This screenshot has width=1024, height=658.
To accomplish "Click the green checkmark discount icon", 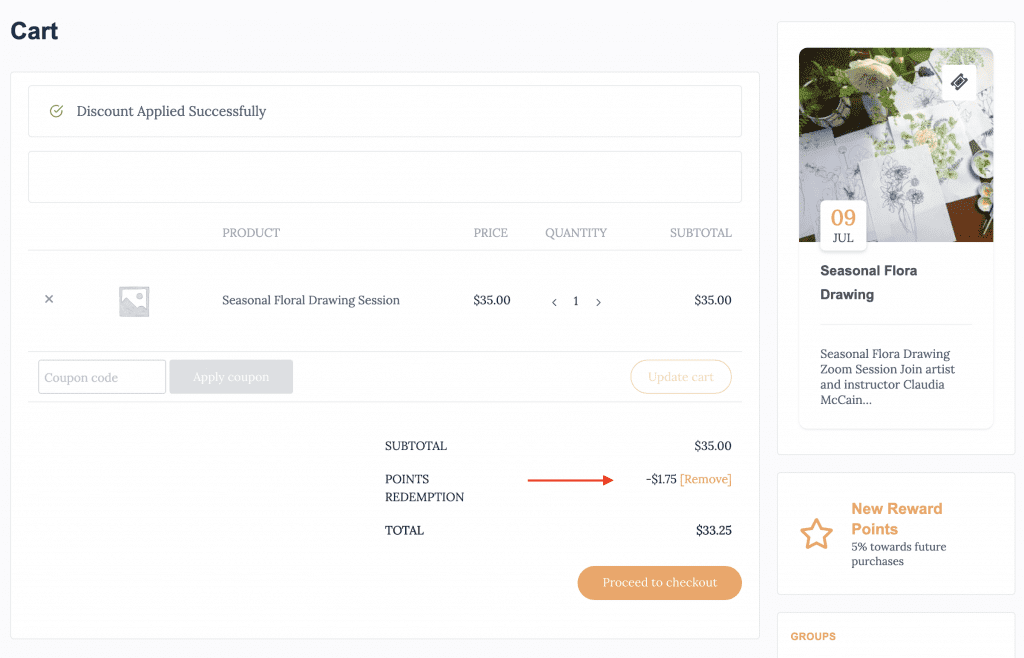I will click(x=57, y=111).
